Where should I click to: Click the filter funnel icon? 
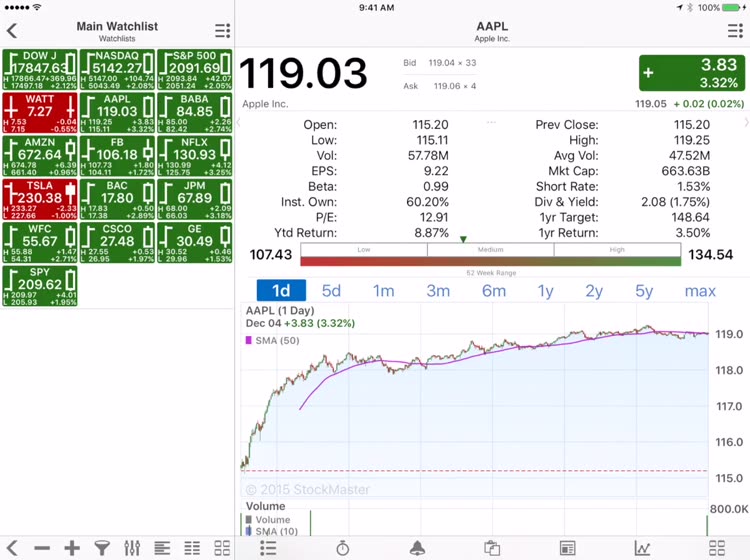(x=102, y=548)
